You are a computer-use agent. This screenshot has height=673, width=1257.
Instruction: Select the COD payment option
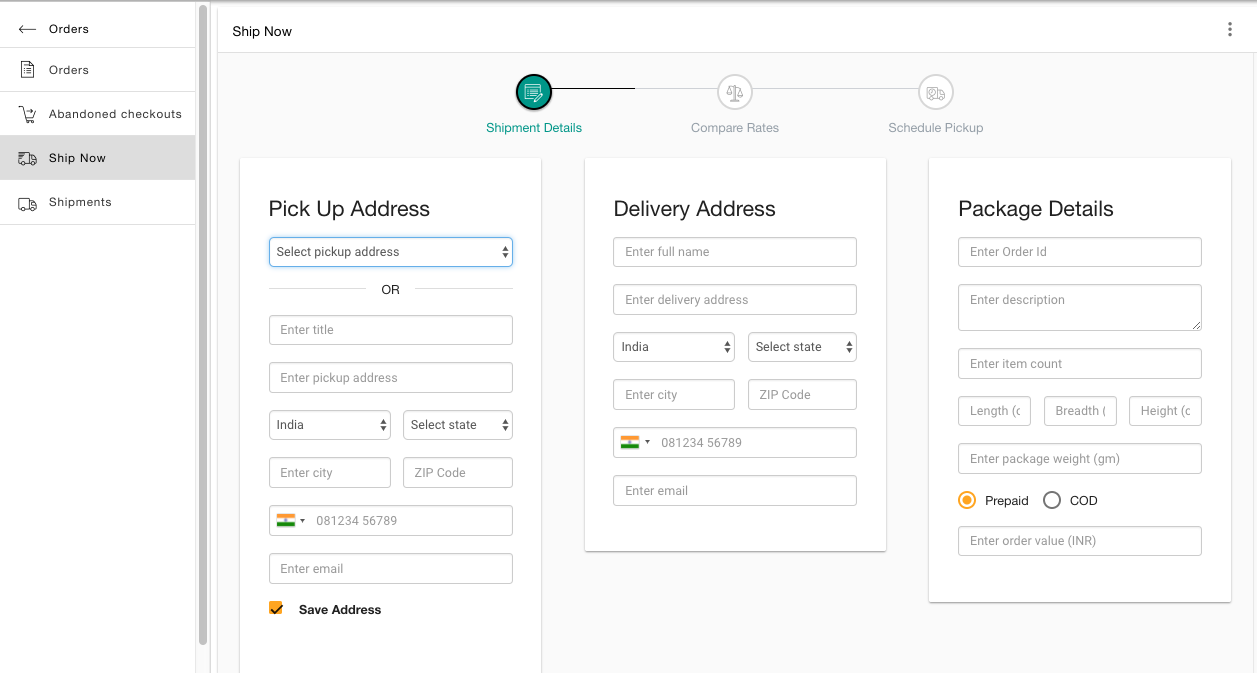[1052, 500]
